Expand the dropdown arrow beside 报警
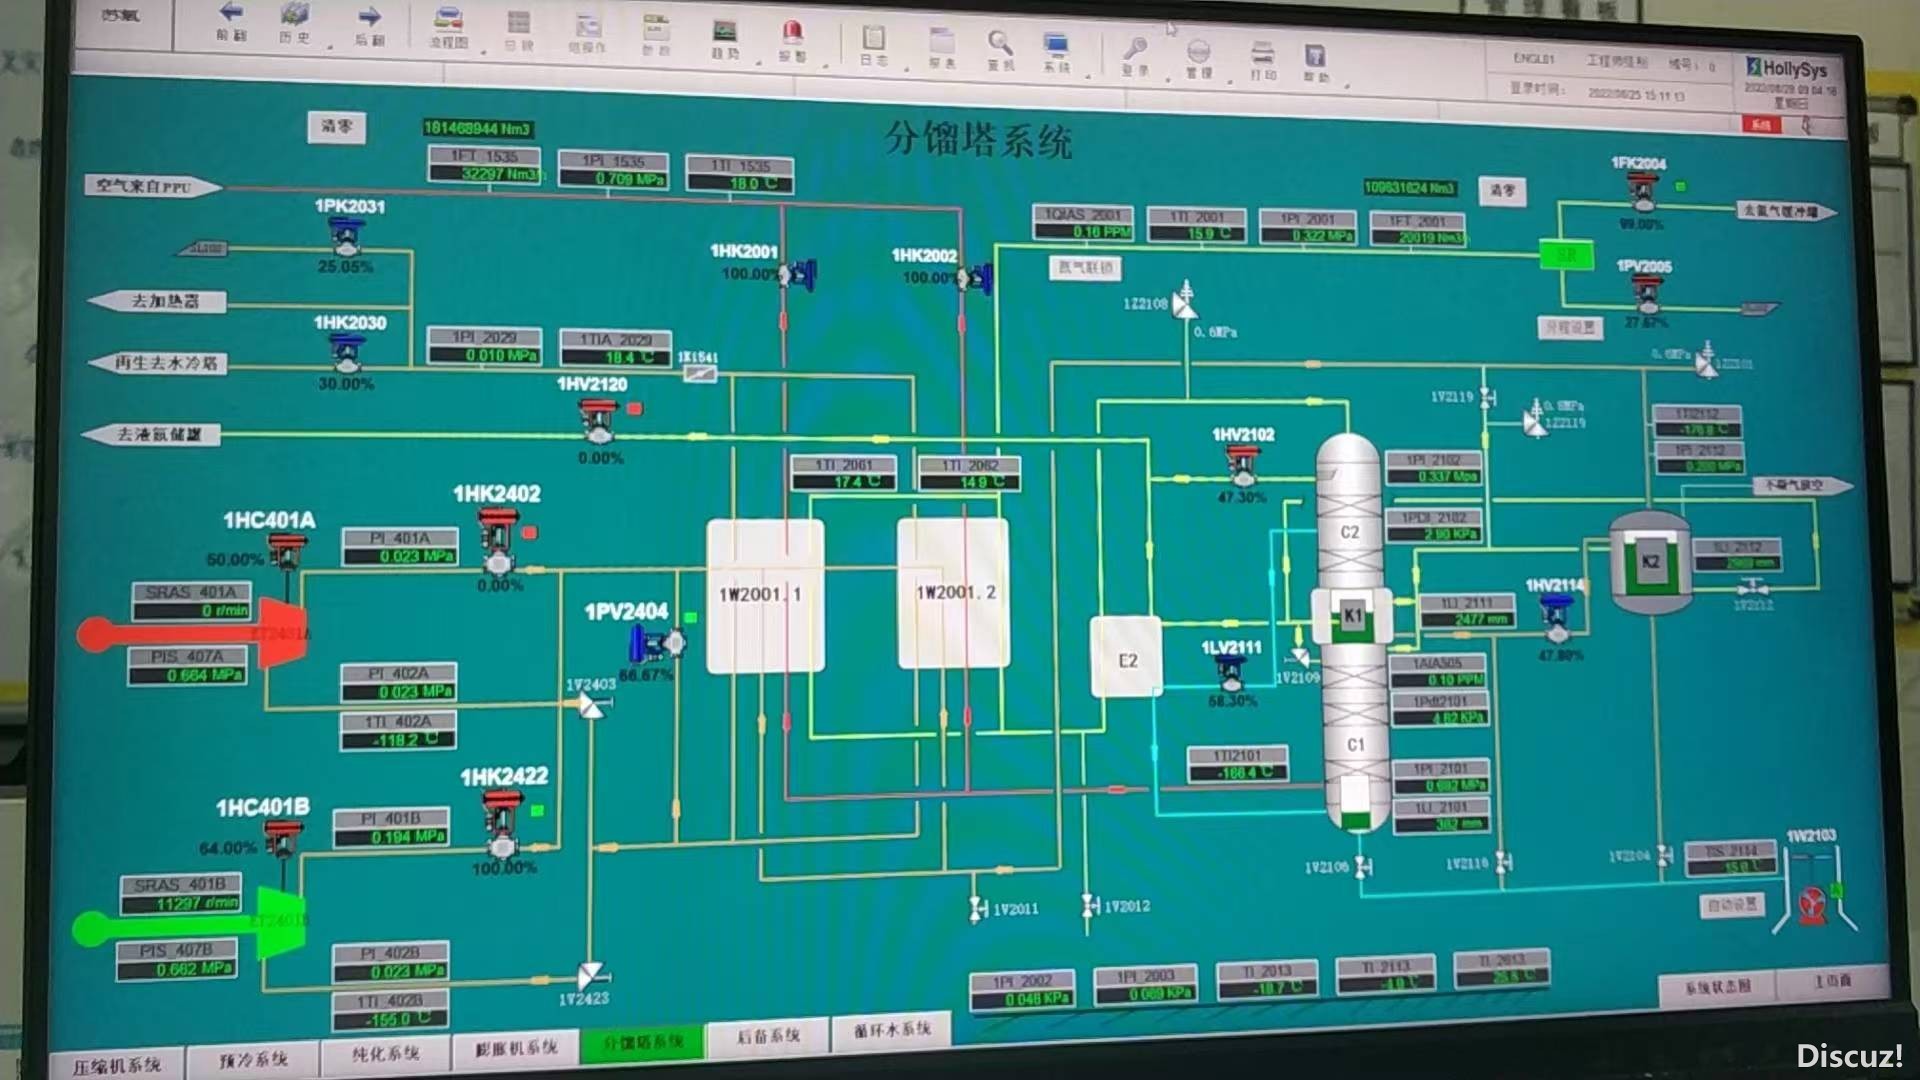The width and height of the screenshot is (1920, 1080). 825,65
